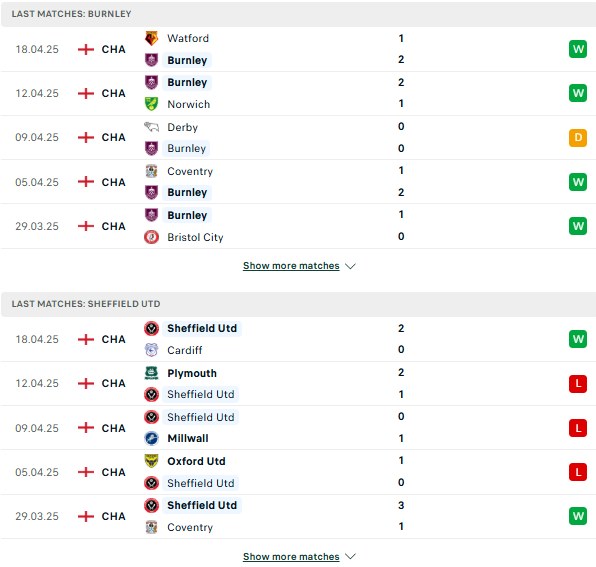
Task: Click the Cardiff bluebird crest icon
Action: pos(151,350)
